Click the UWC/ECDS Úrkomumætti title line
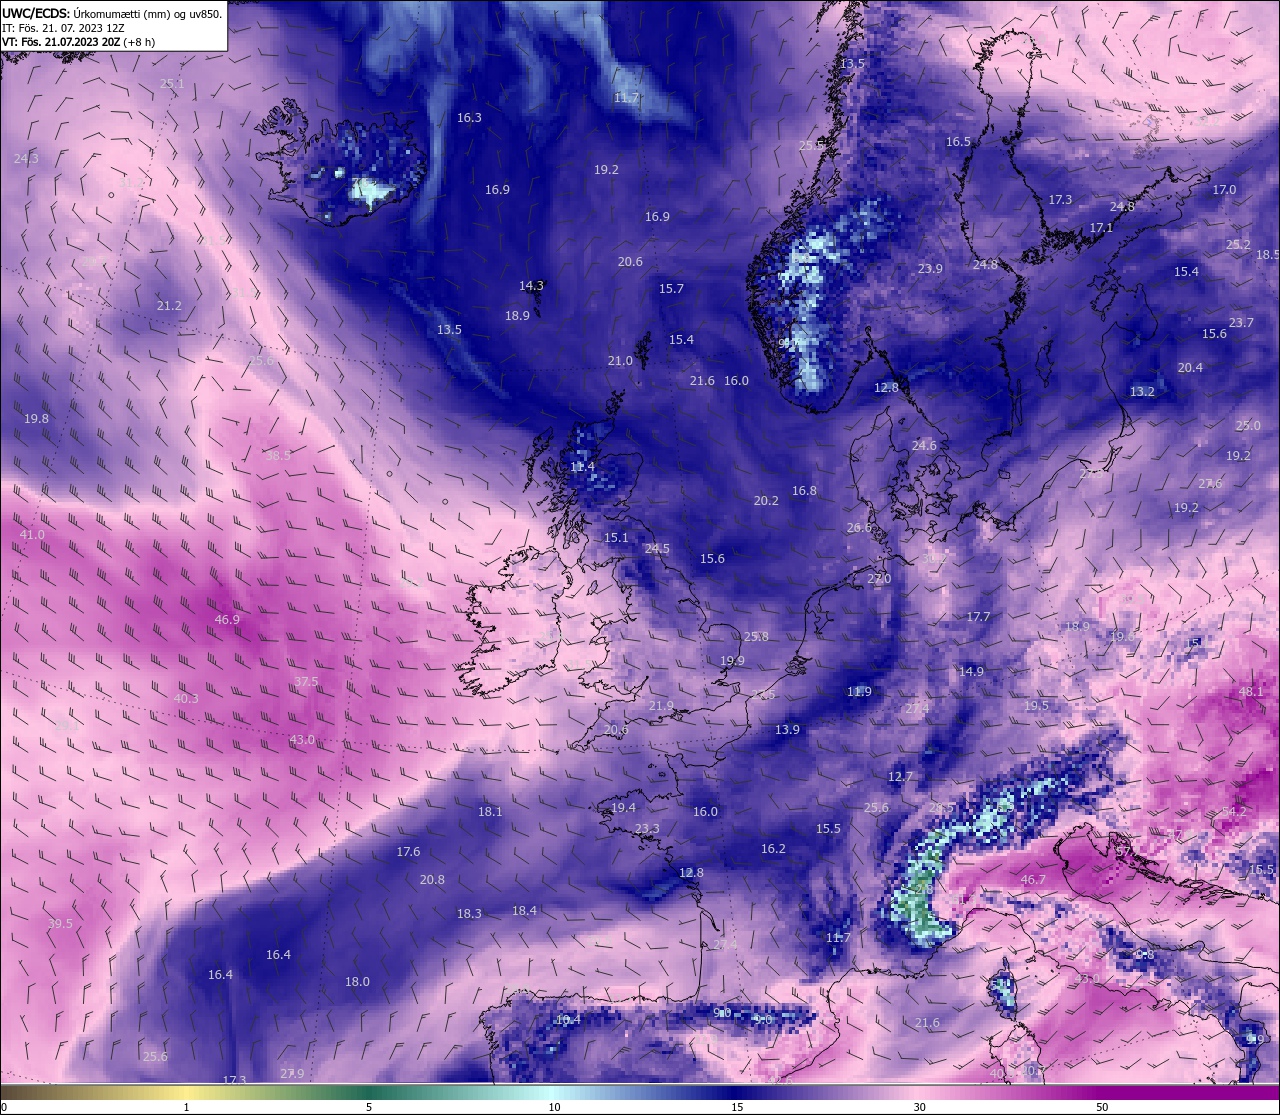The width and height of the screenshot is (1280, 1115). [x=112, y=14]
